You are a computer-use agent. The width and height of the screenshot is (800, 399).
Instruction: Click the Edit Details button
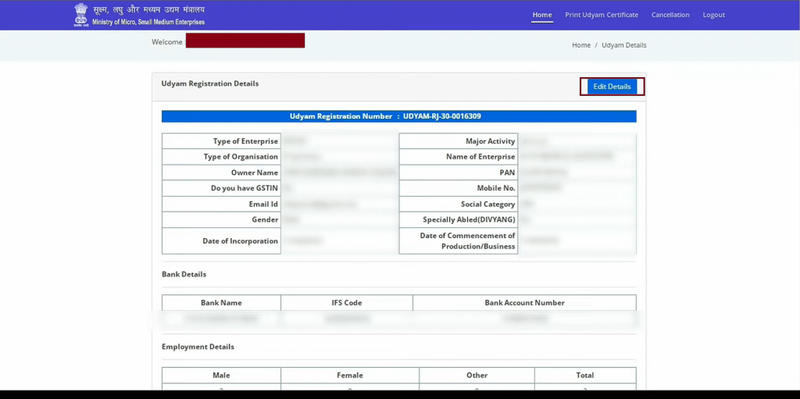(x=612, y=87)
